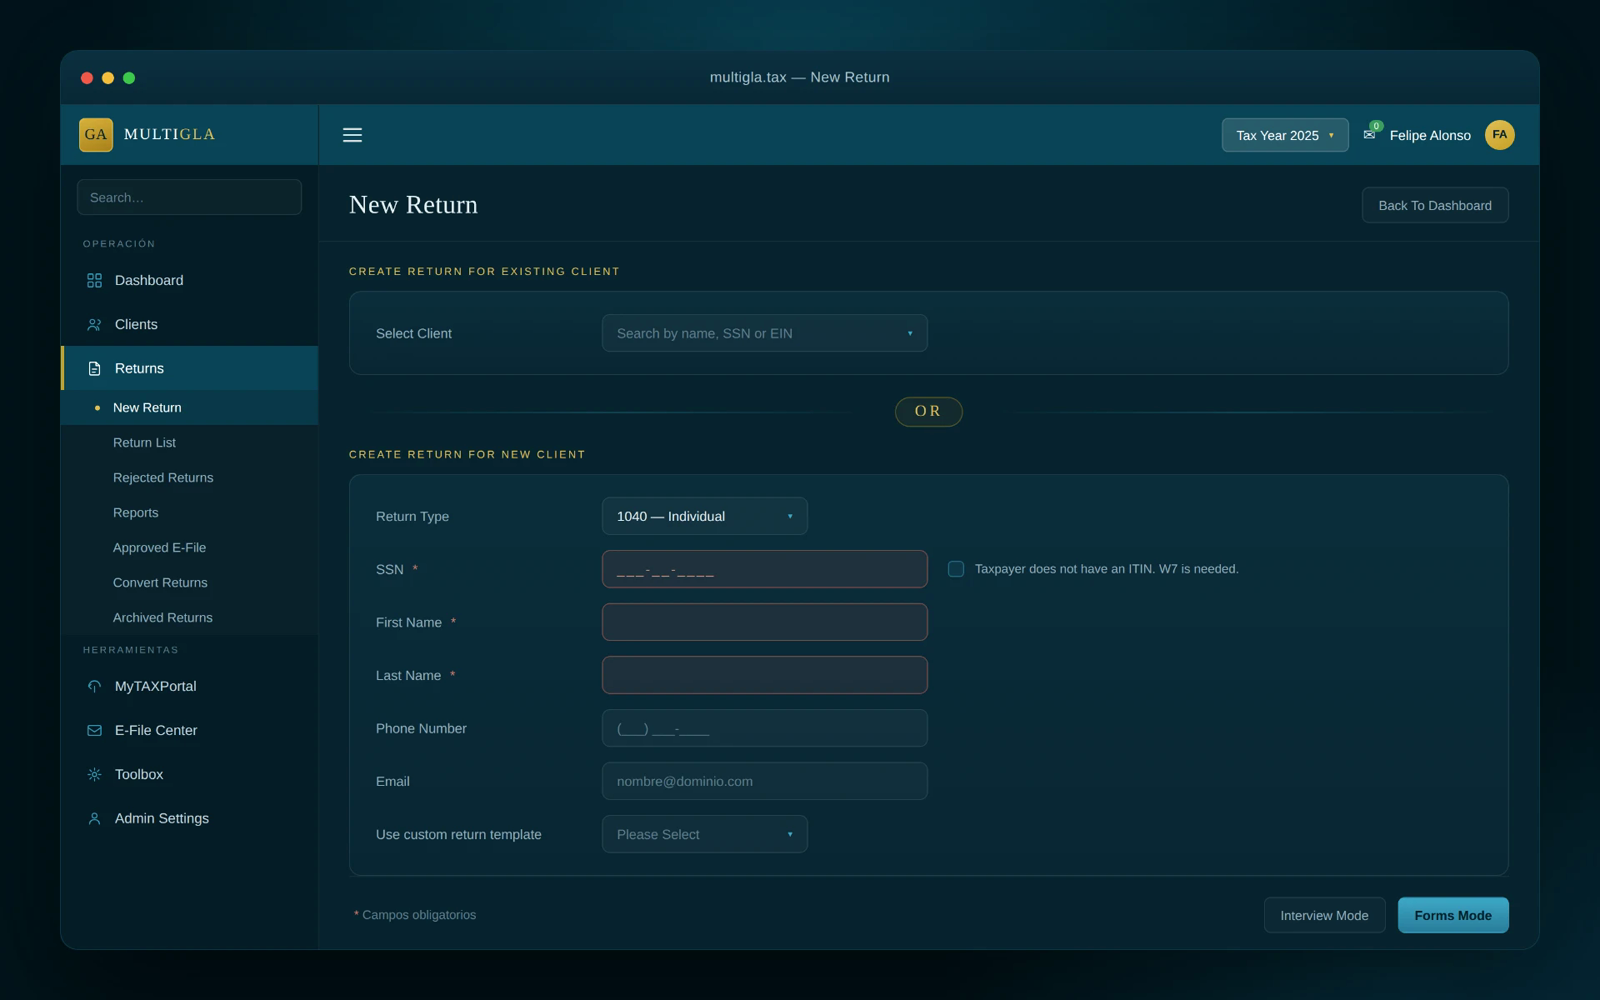1600x1000 pixels.
Task: Focus the sidebar Search field
Action: [x=189, y=197]
